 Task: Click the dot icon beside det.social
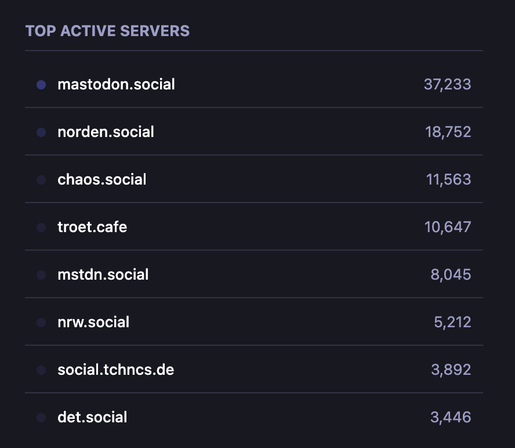41,418
